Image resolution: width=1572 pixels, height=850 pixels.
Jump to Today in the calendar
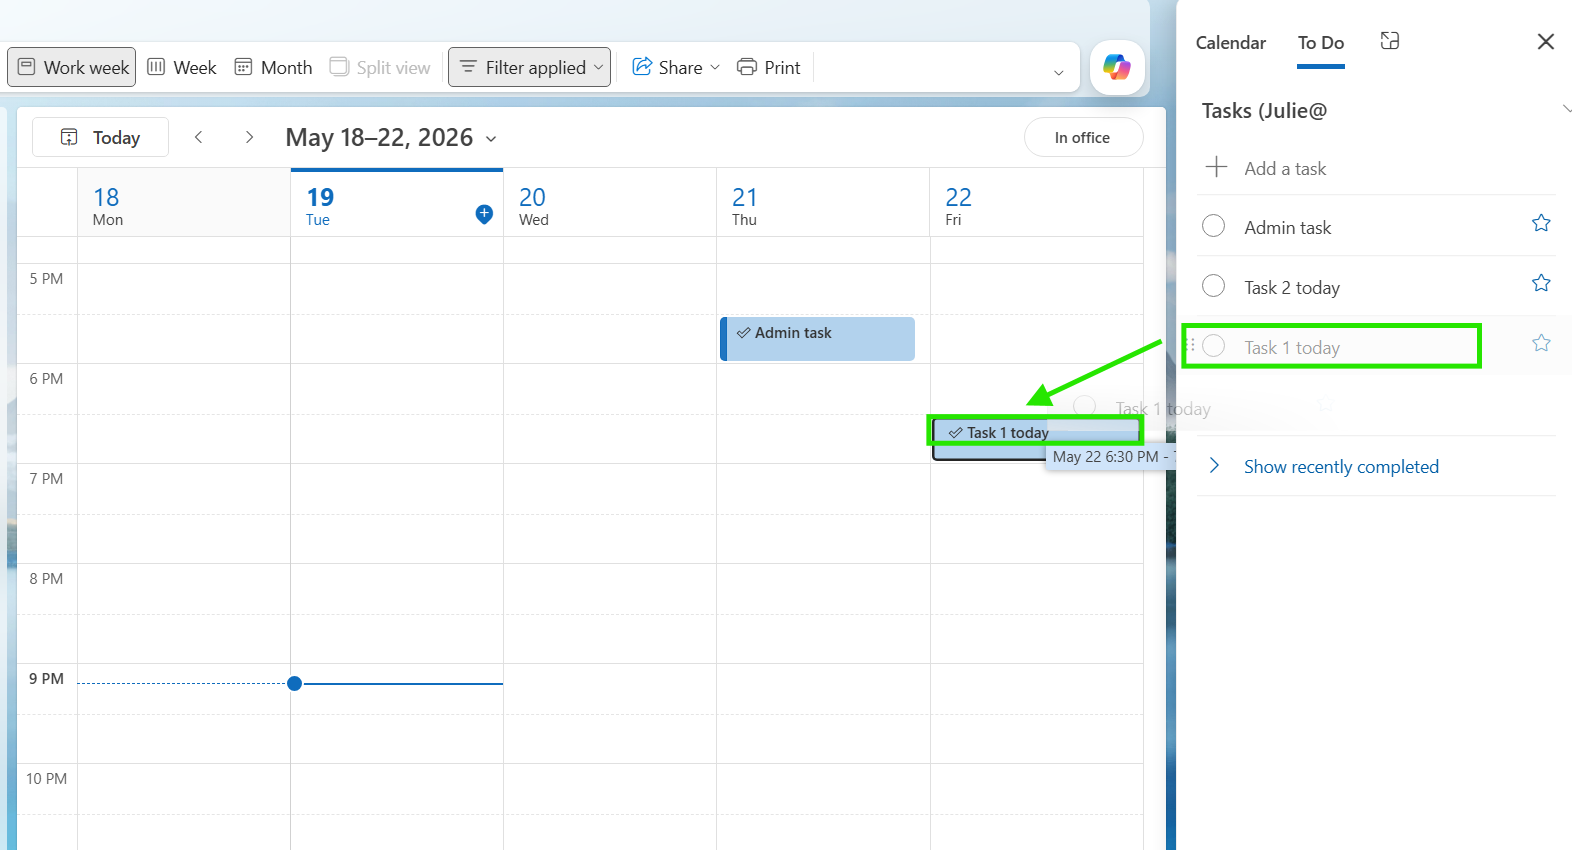pyautogui.click(x=100, y=137)
